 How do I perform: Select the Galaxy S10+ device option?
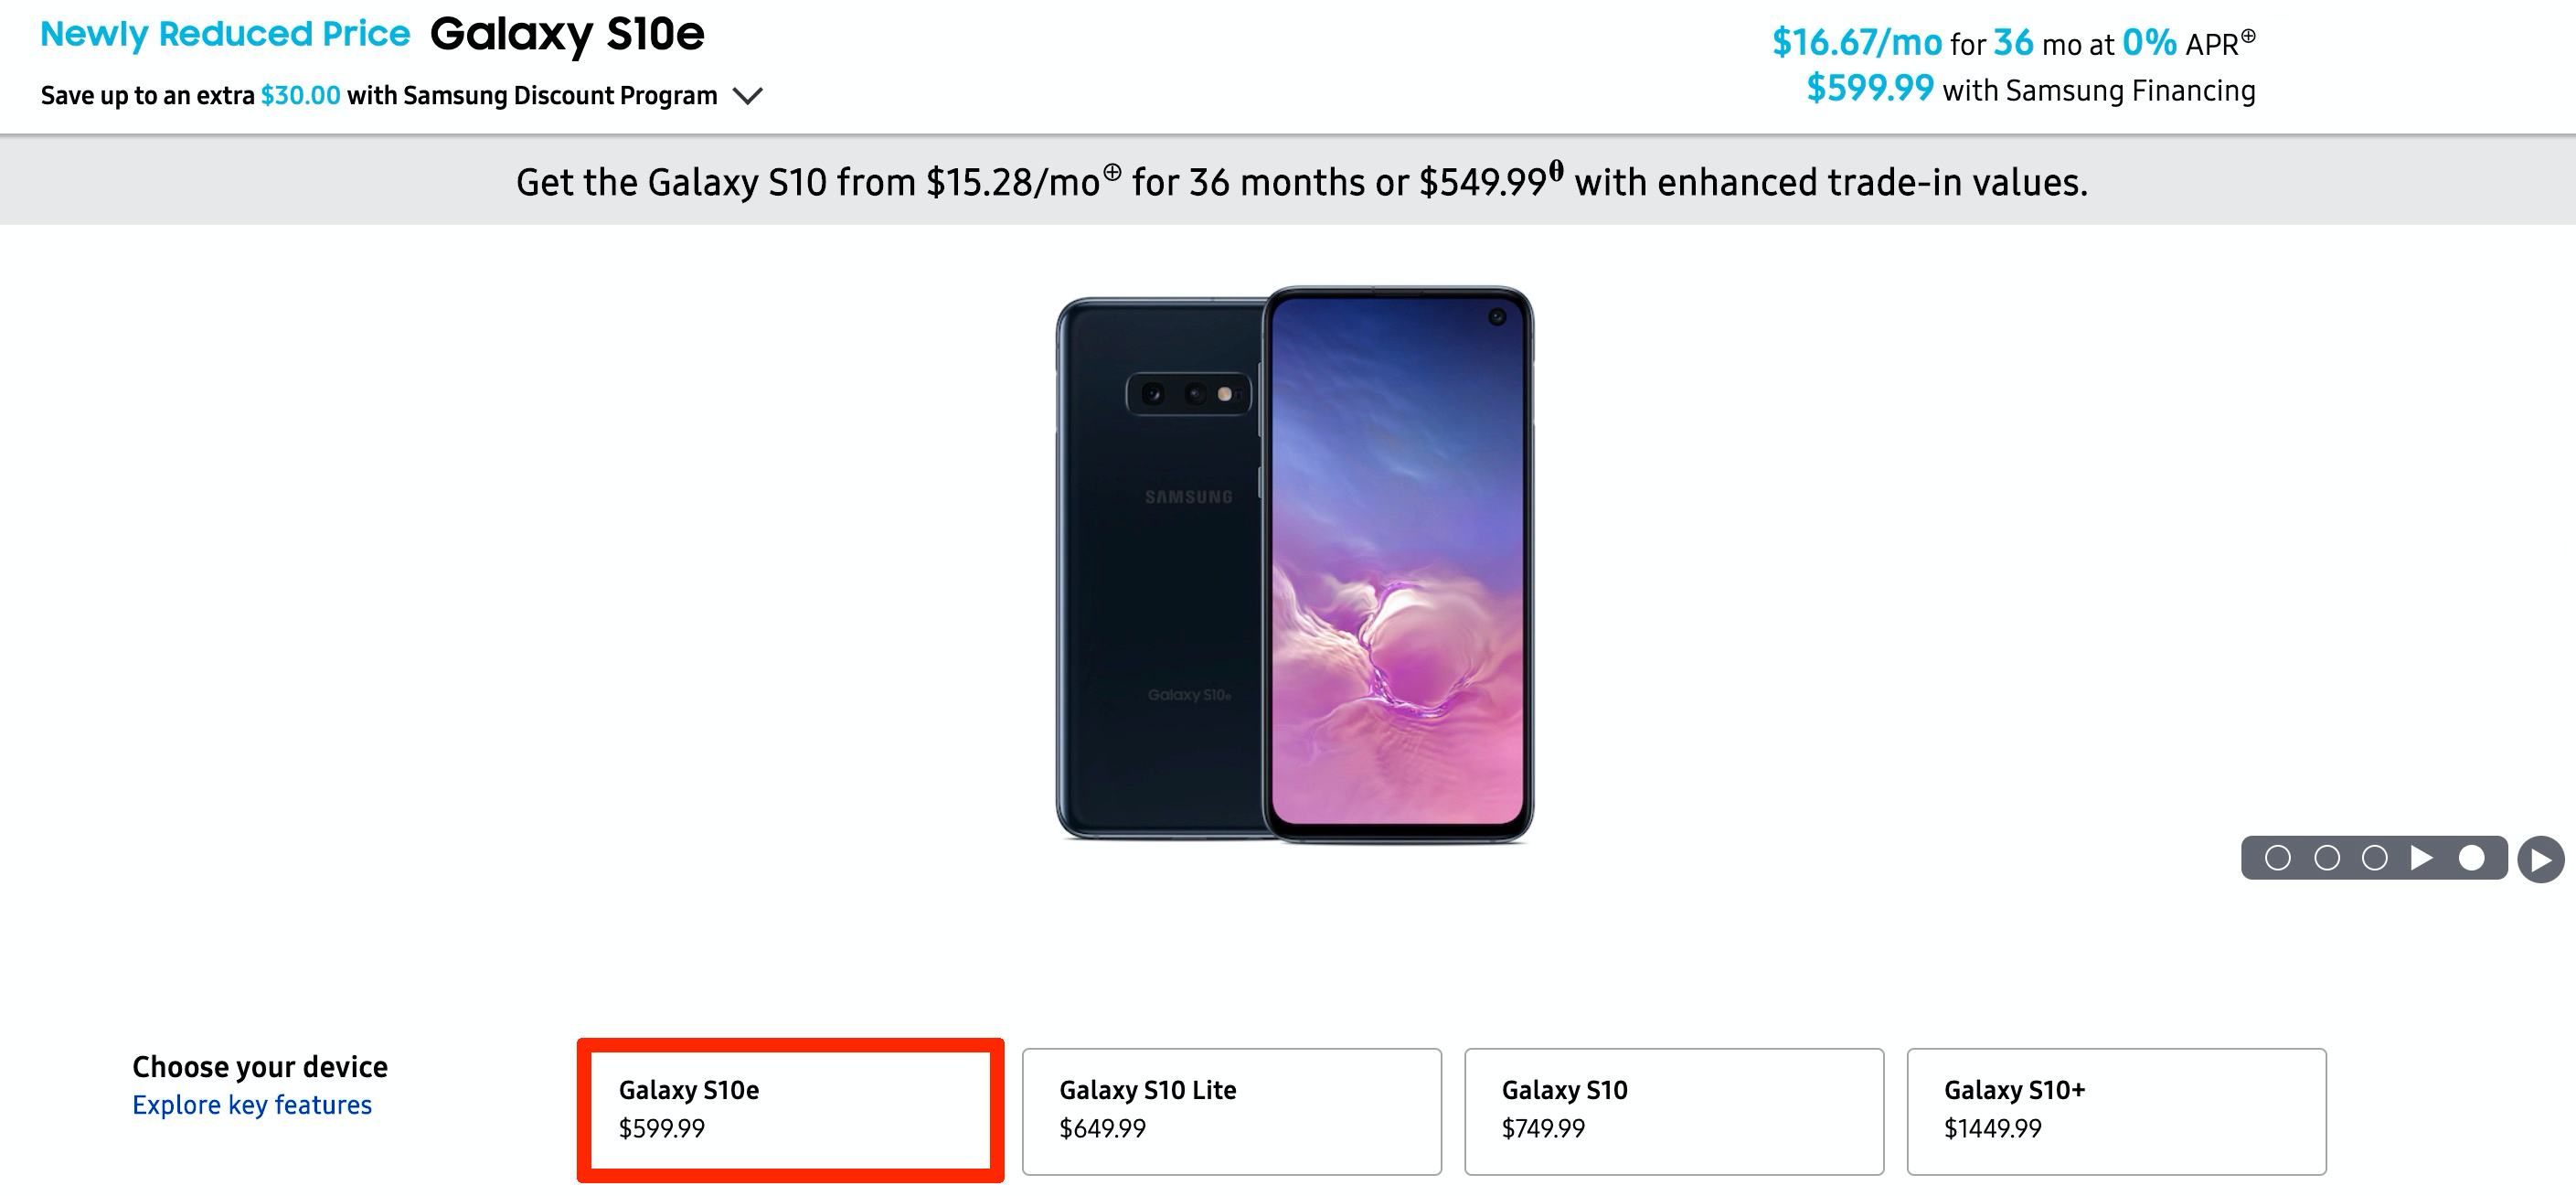[2116, 1110]
